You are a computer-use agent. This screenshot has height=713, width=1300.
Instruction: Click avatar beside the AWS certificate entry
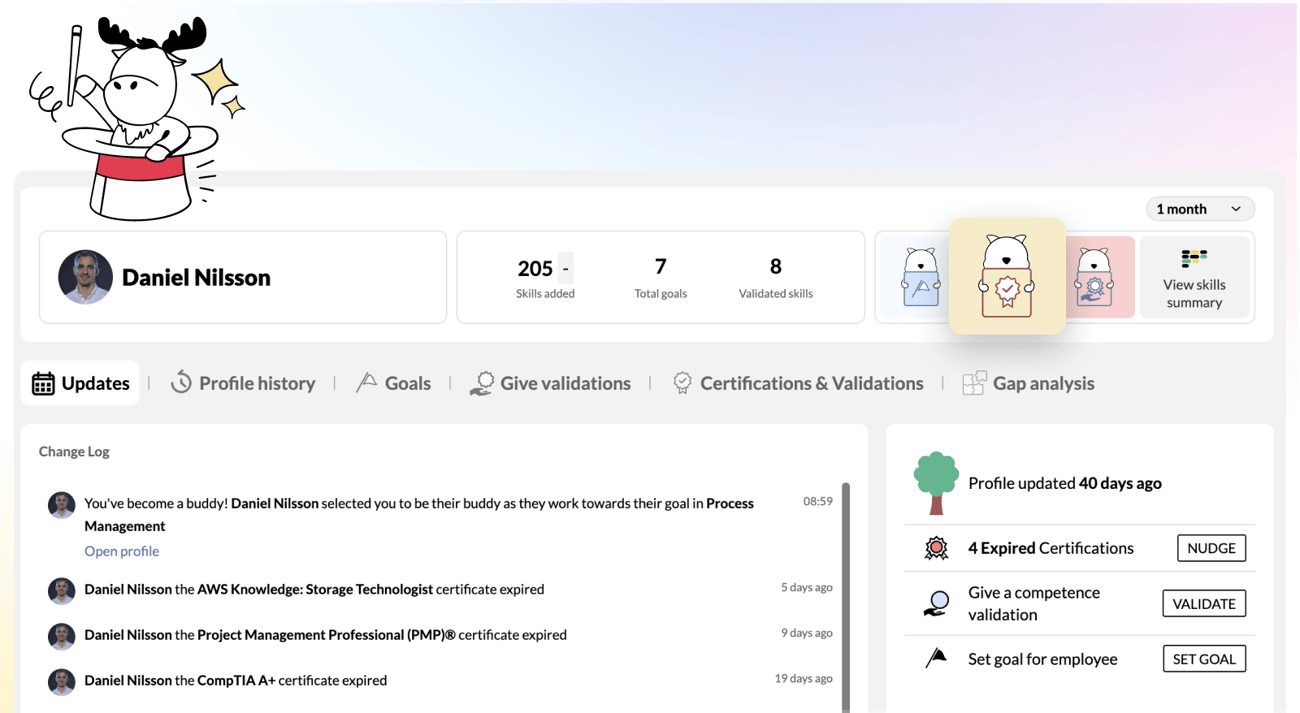[x=62, y=590]
